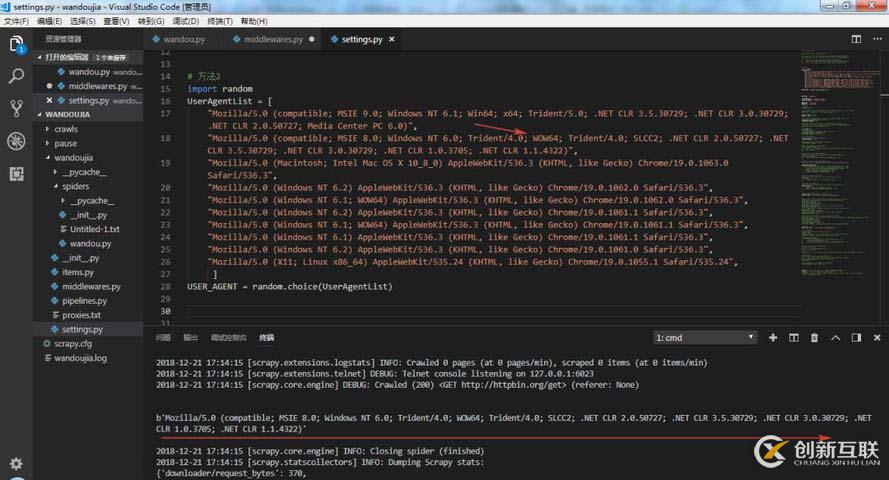The width and height of the screenshot is (889, 480).
Task: Click the 'import random' line in the editor
Action: (x=220, y=89)
